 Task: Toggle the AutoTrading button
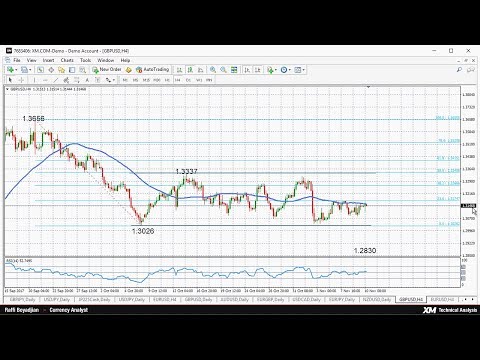coord(152,69)
